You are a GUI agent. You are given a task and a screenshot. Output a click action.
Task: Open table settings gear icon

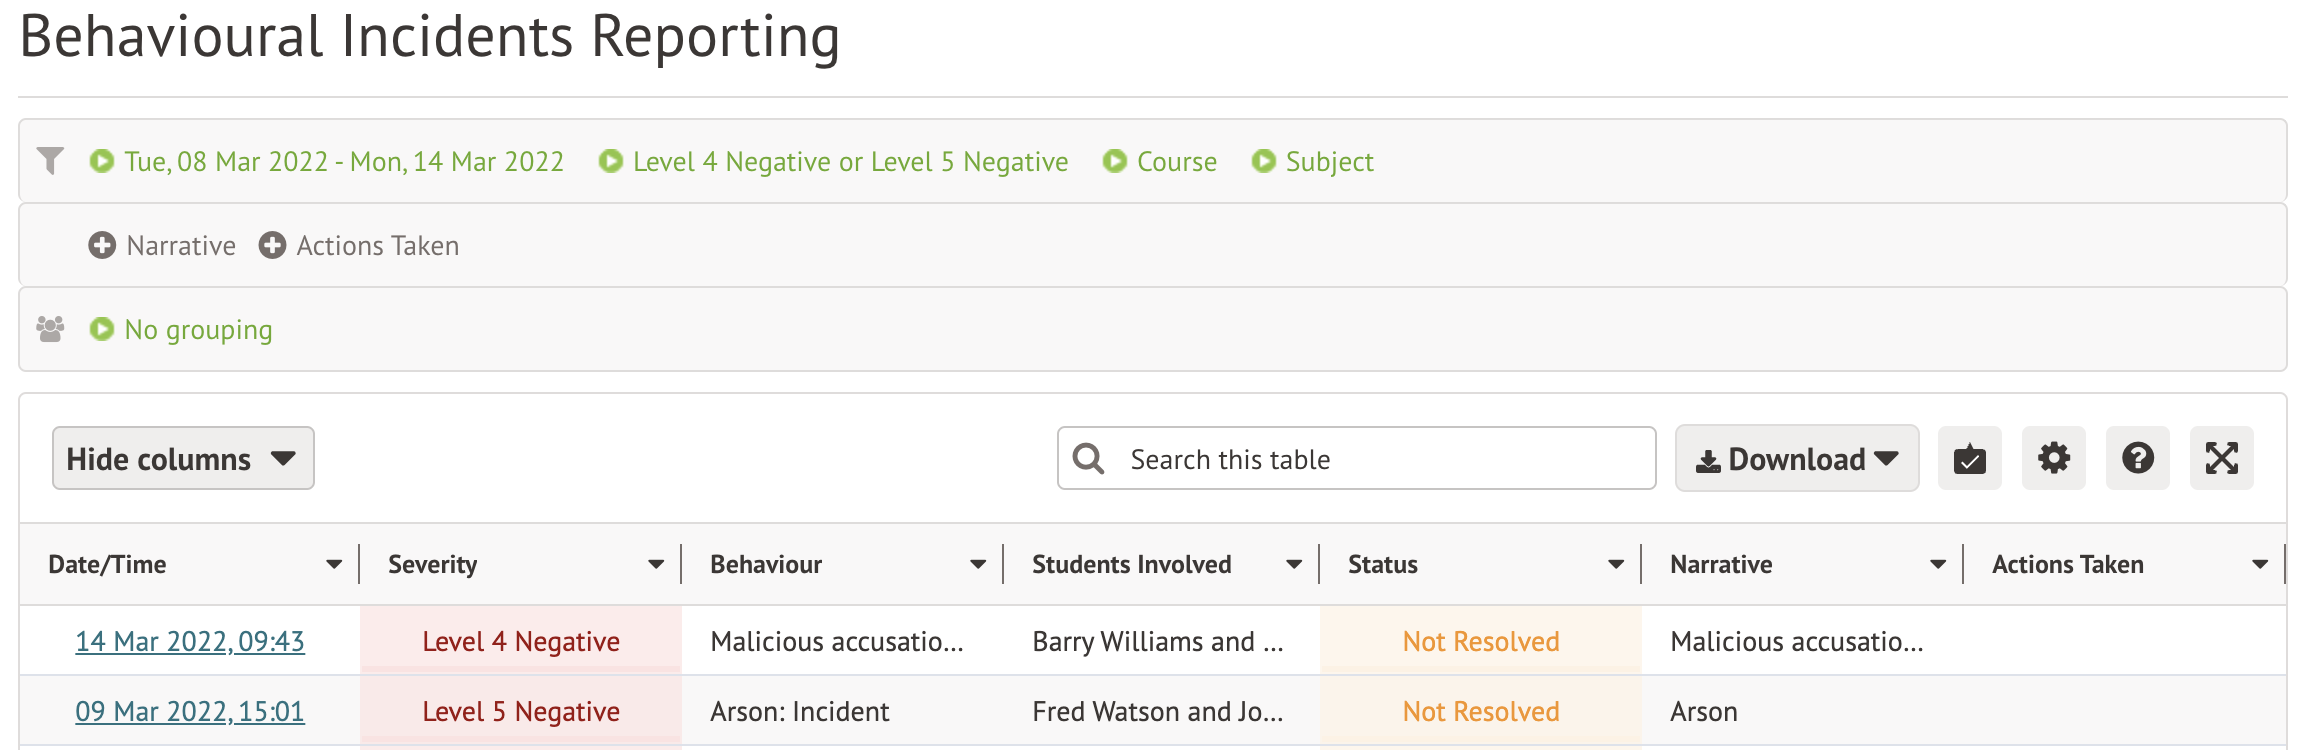2053,459
